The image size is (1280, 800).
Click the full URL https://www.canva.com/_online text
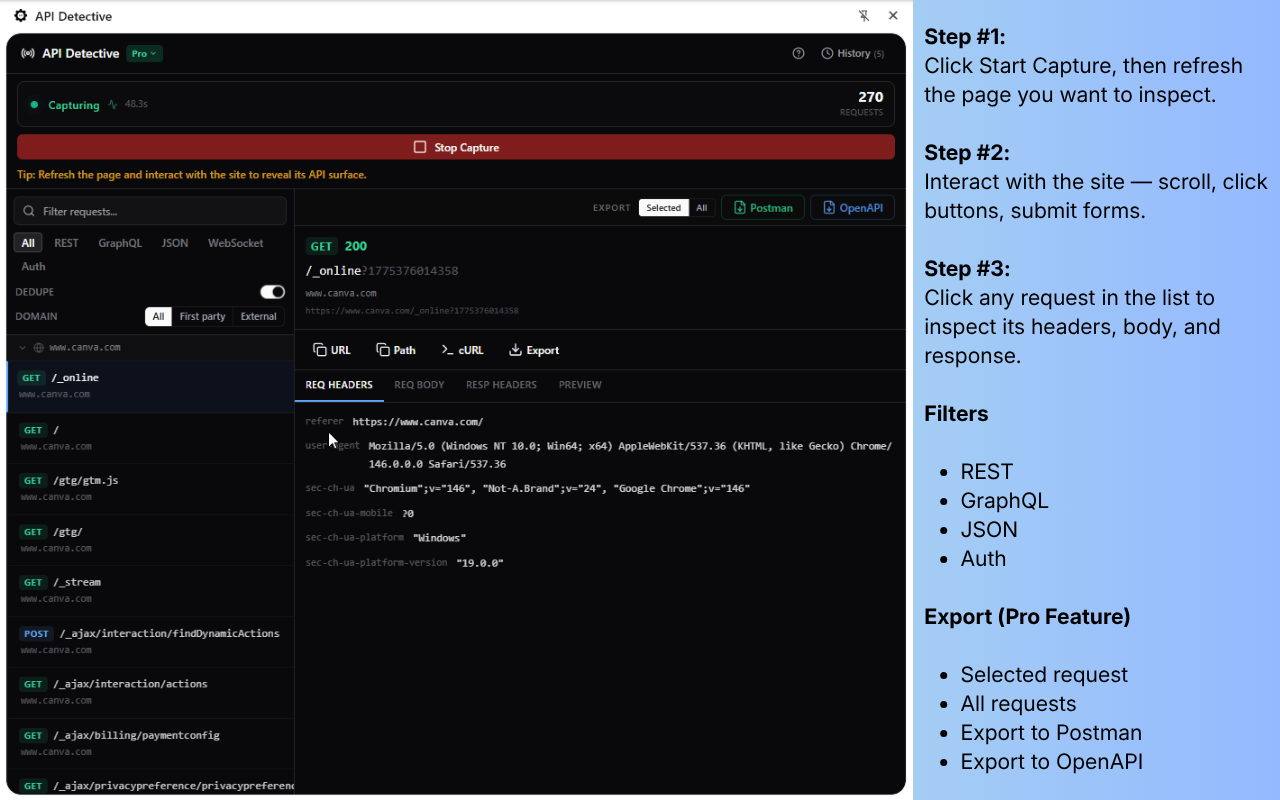[412, 311]
